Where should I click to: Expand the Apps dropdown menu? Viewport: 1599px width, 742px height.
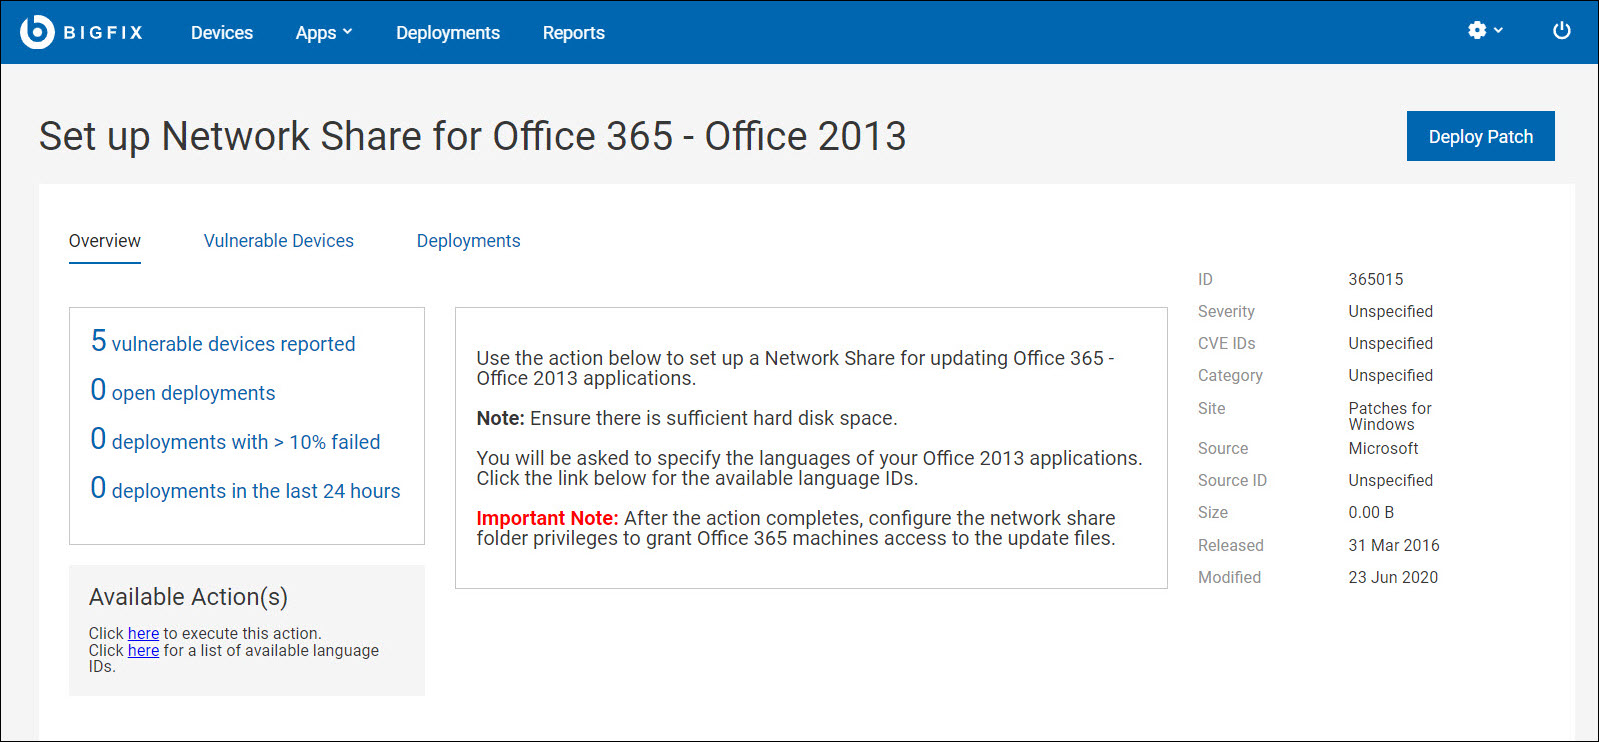click(x=323, y=33)
